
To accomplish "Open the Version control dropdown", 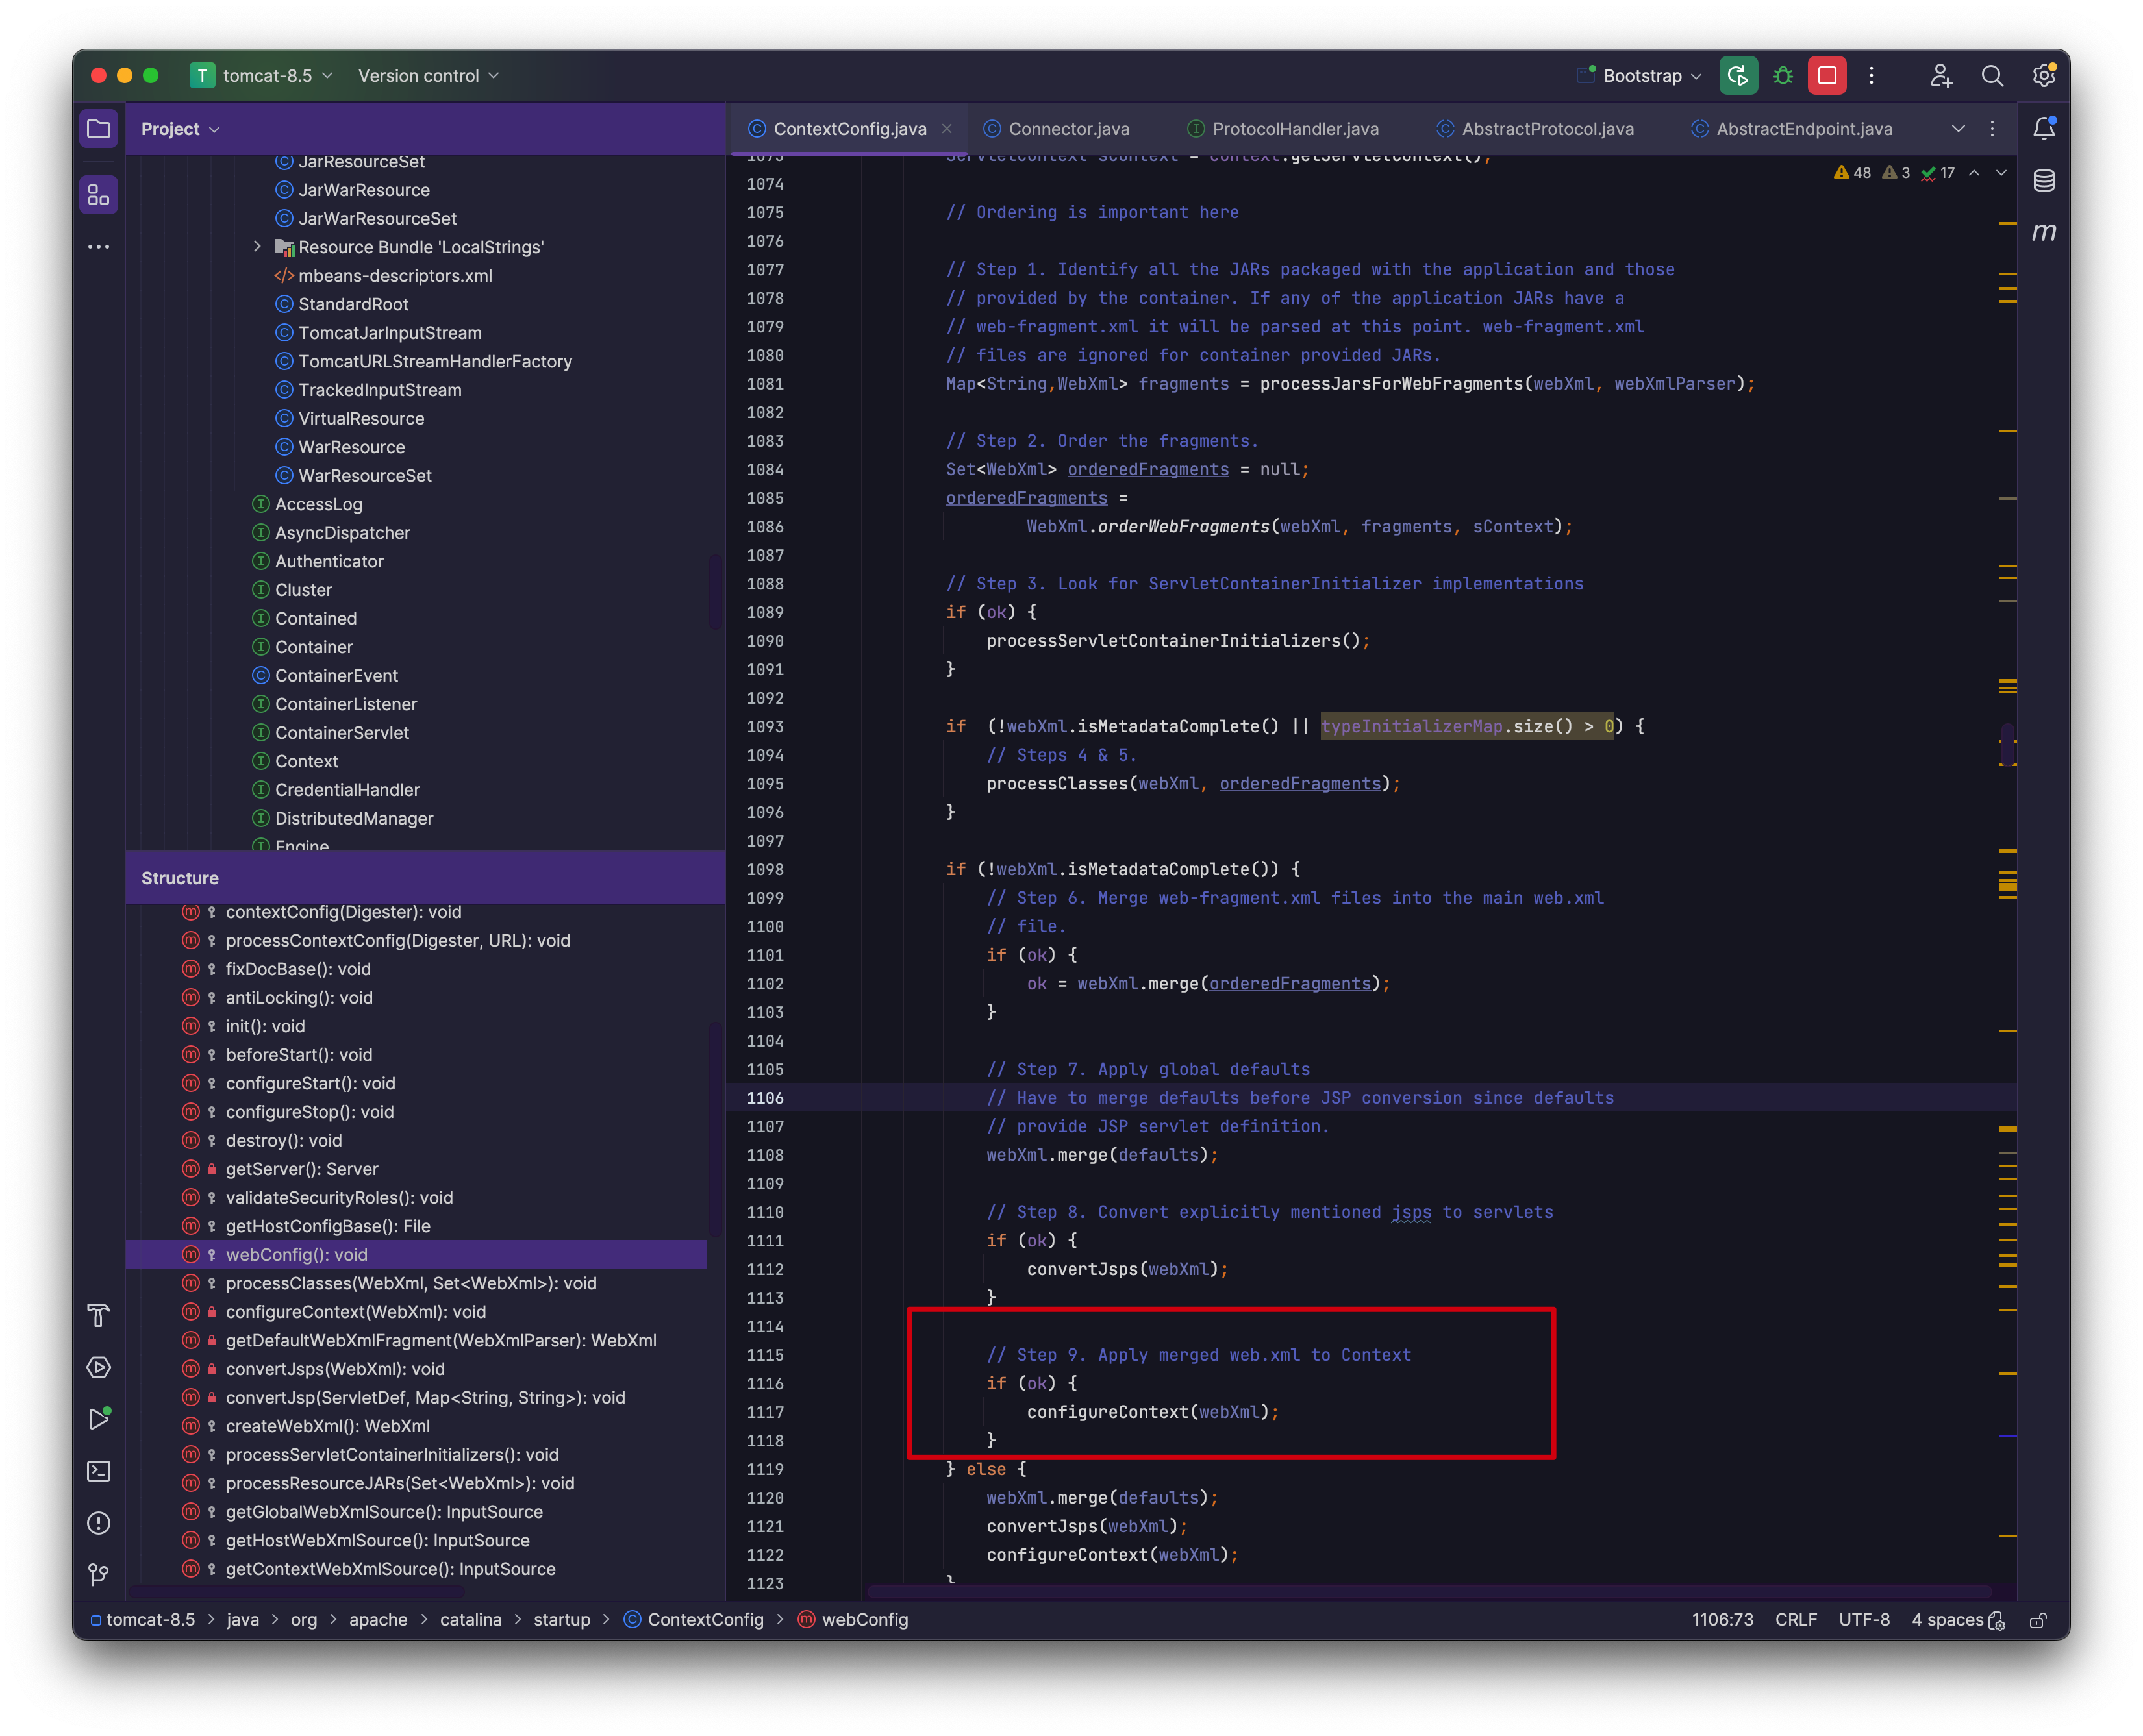I will [428, 76].
